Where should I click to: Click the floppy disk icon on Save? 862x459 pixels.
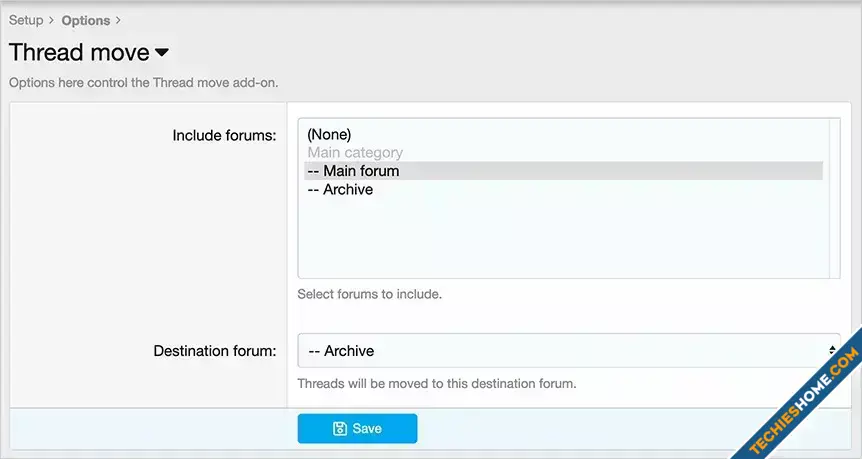click(x=340, y=429)
